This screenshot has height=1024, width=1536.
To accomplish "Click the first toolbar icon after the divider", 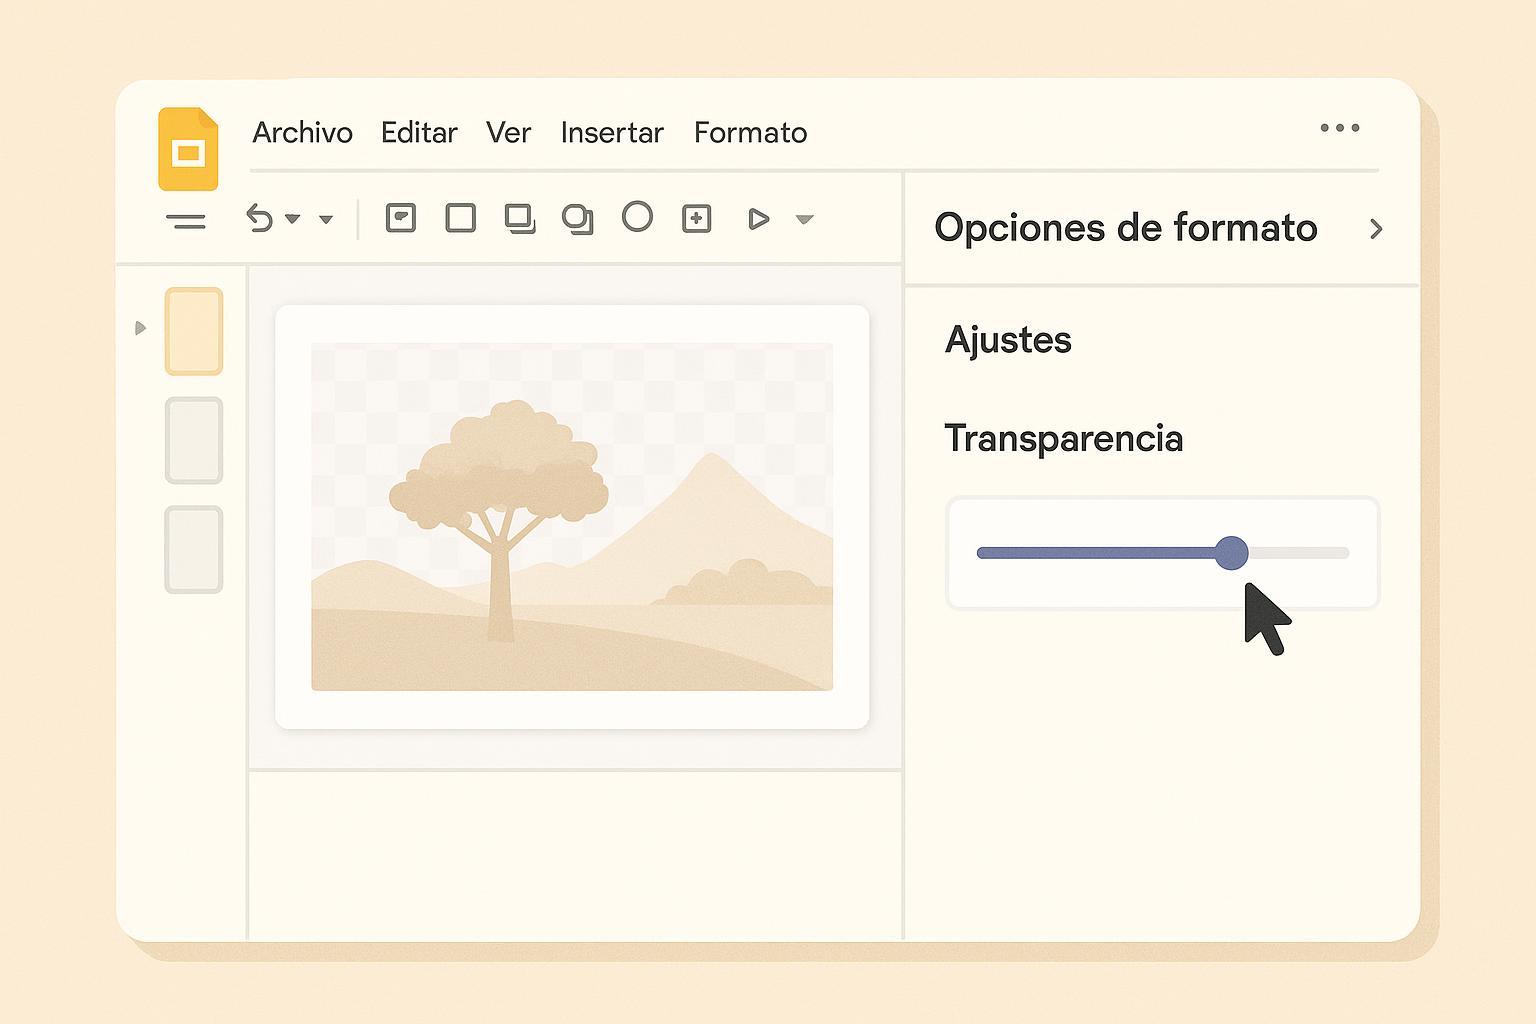I will [401, 218].
